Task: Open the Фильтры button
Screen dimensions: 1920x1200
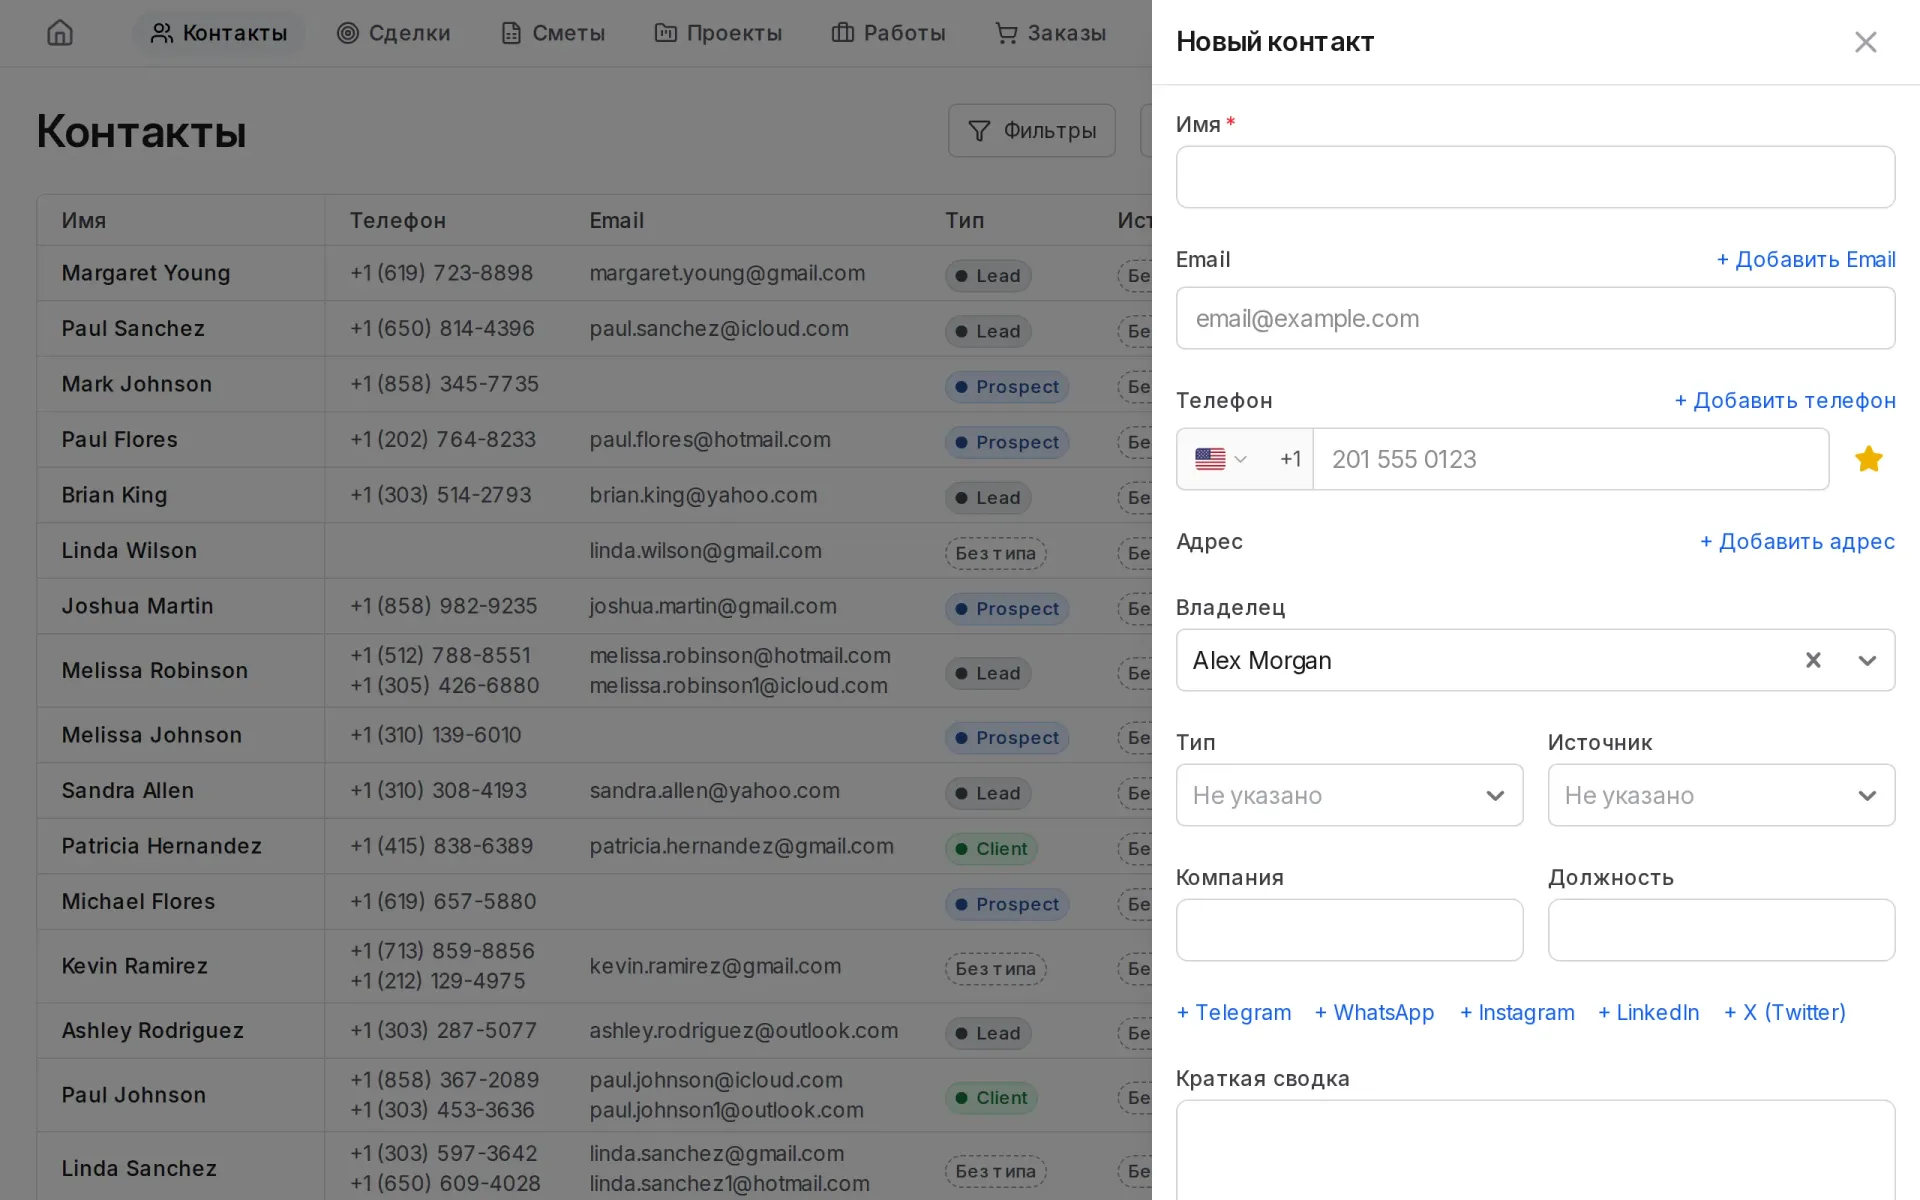Action: 1032,130
